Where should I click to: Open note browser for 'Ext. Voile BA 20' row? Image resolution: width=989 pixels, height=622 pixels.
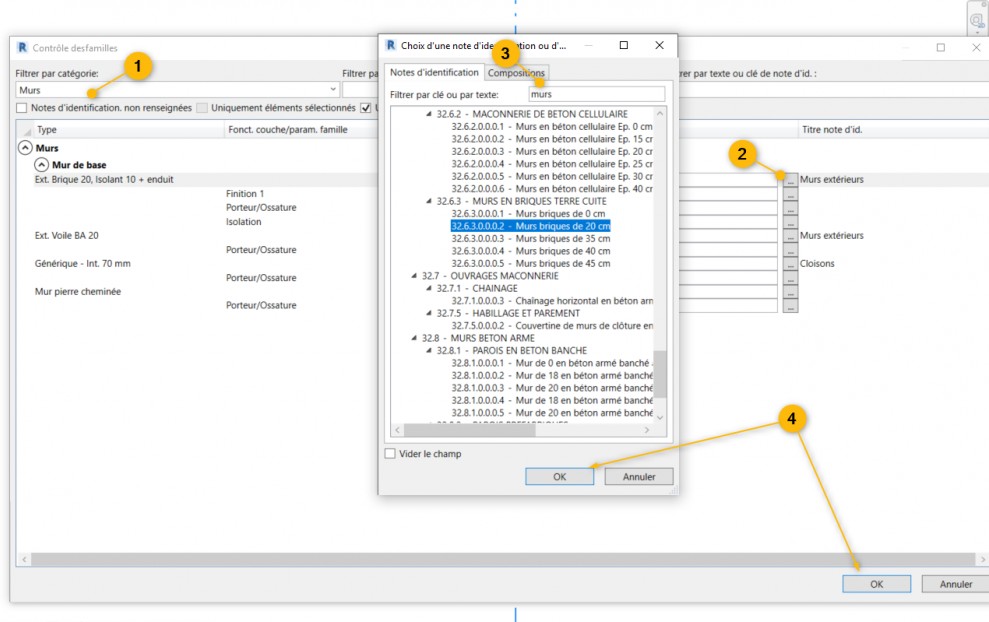tap(790, 235)
